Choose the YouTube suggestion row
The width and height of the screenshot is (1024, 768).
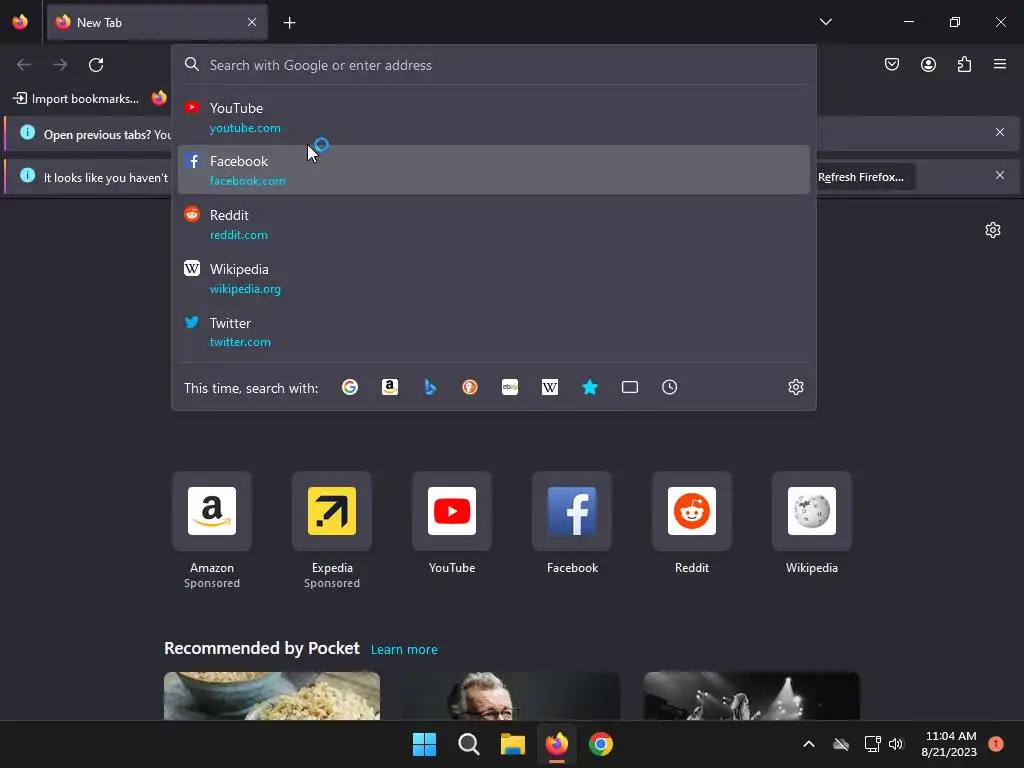(x=494, y=117)
